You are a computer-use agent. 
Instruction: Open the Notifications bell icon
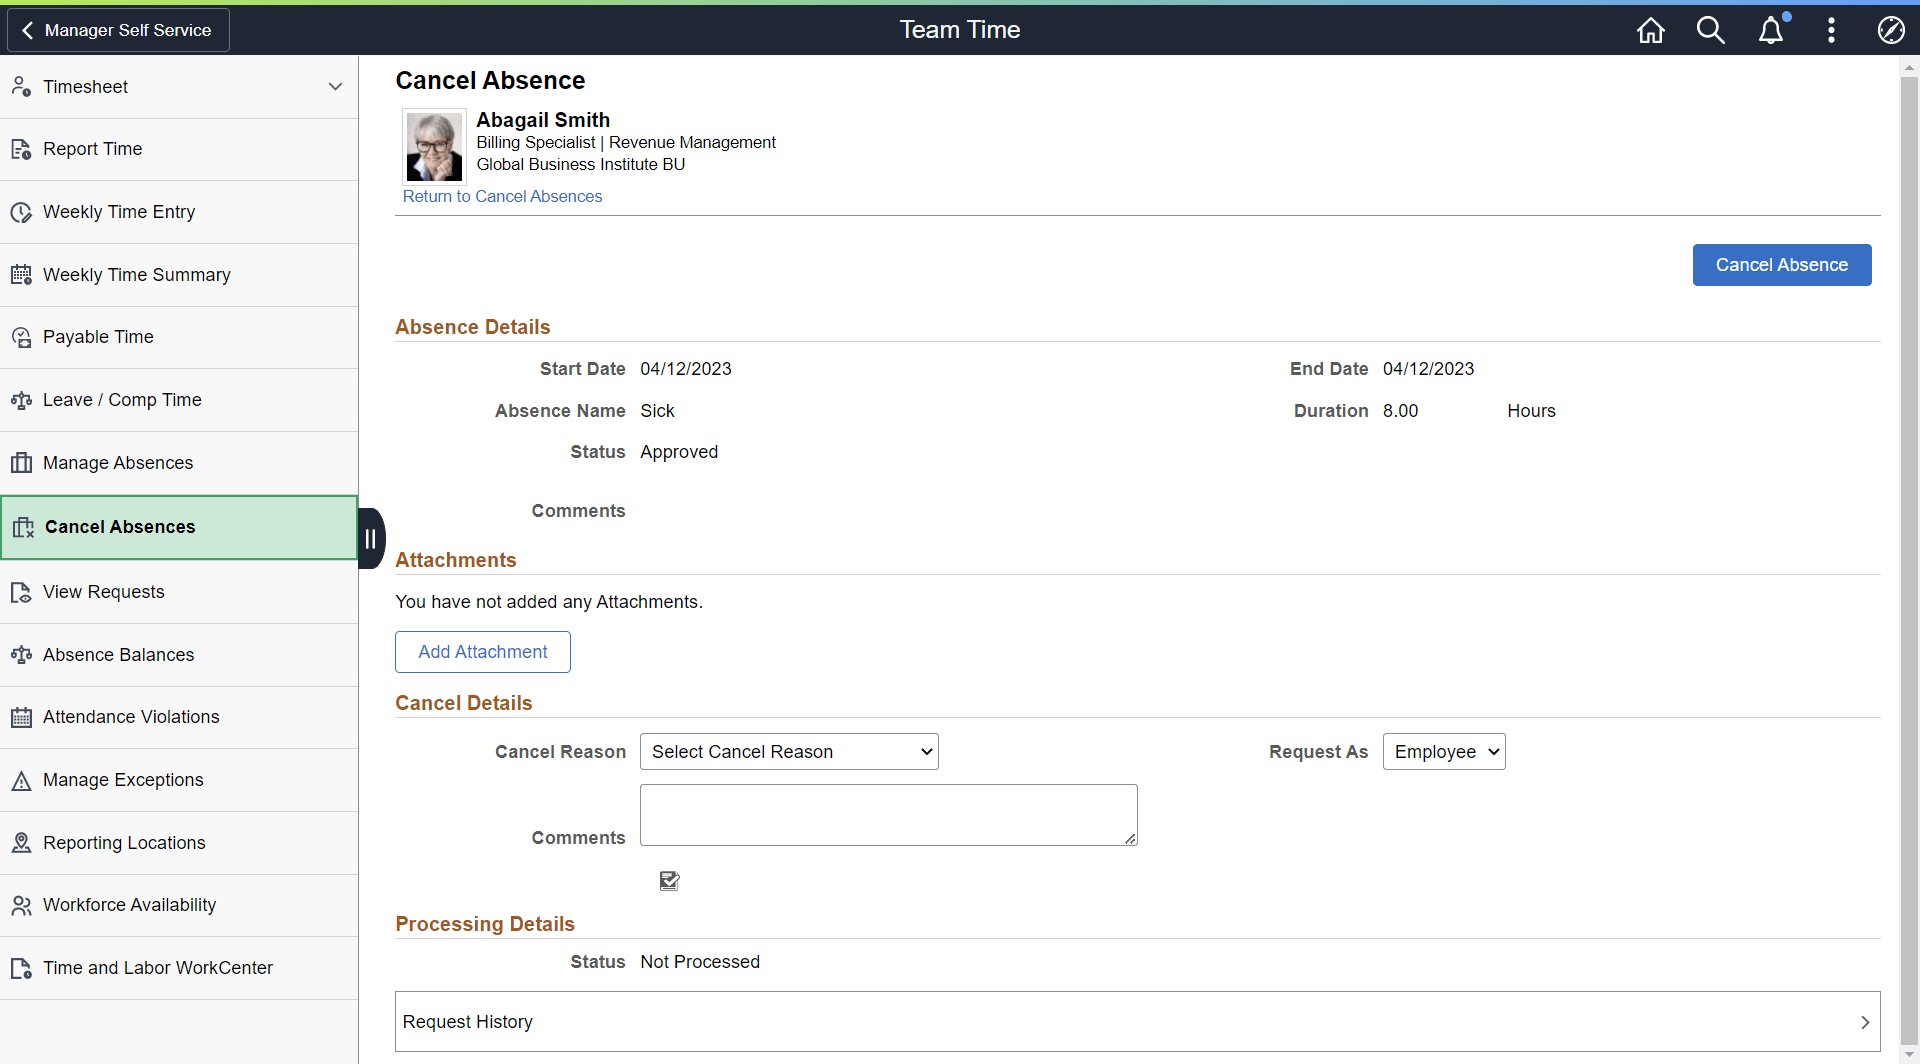(1771, 30)
